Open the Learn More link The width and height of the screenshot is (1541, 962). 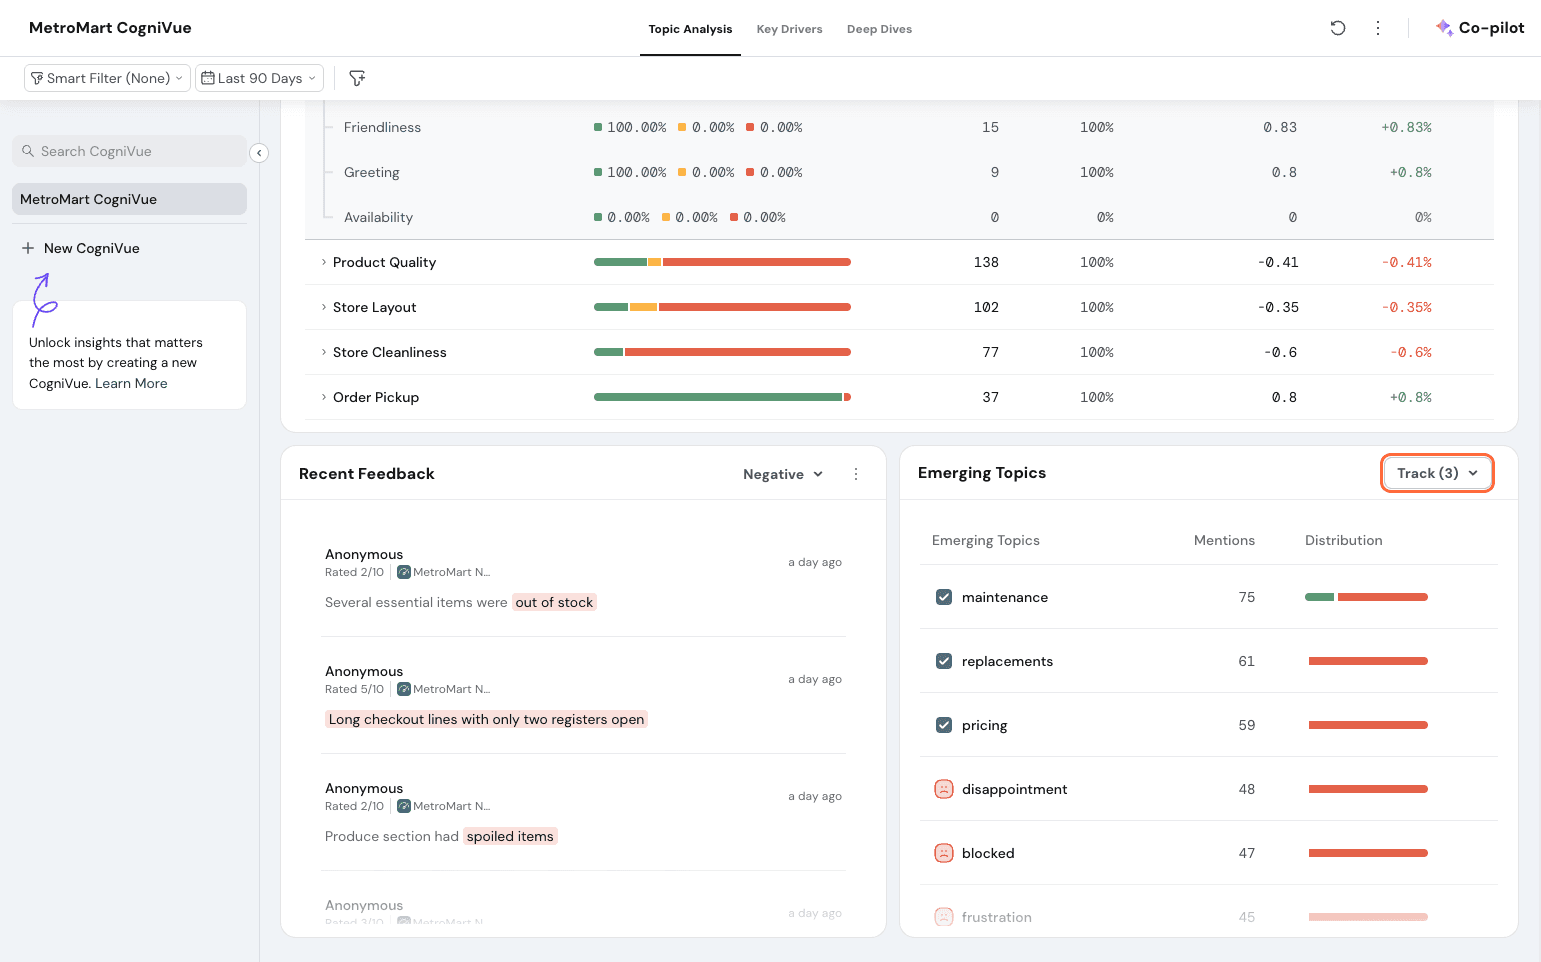(131, 383)
